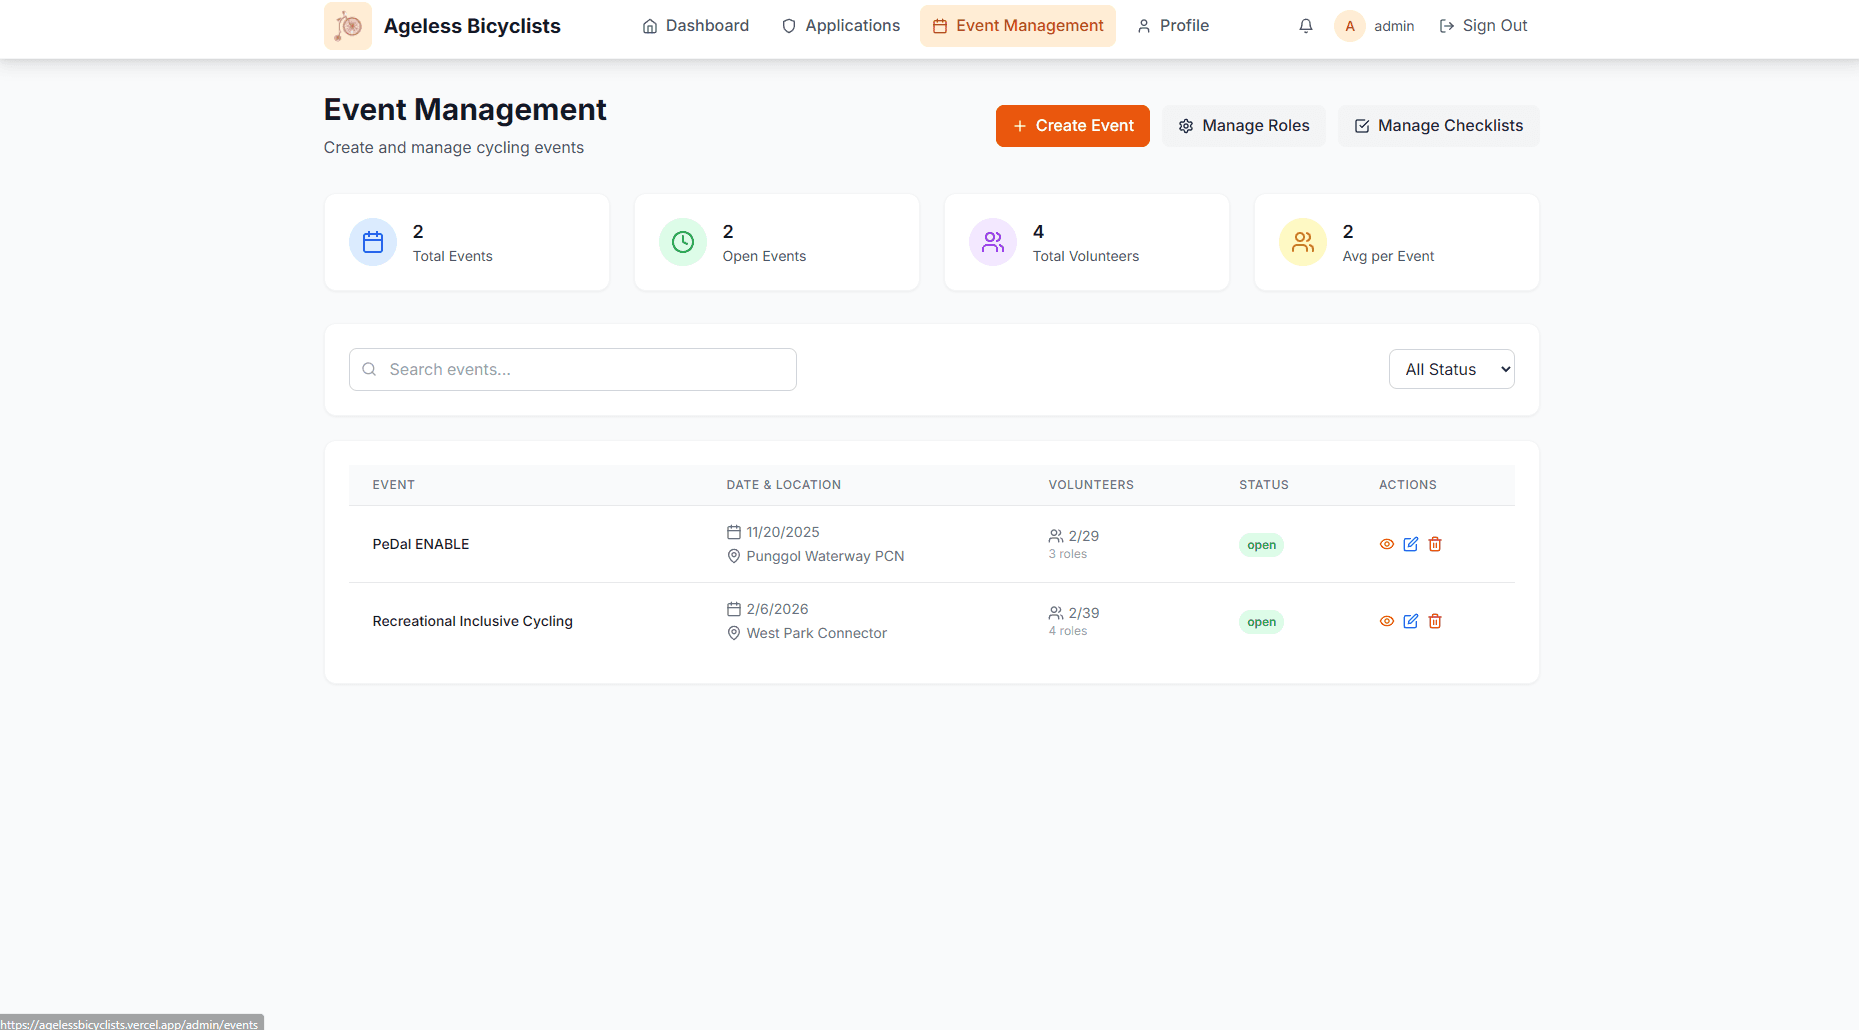Click the PeDal ENABLE event name
The image size is (1859, 1030).
tap(421, 544)
